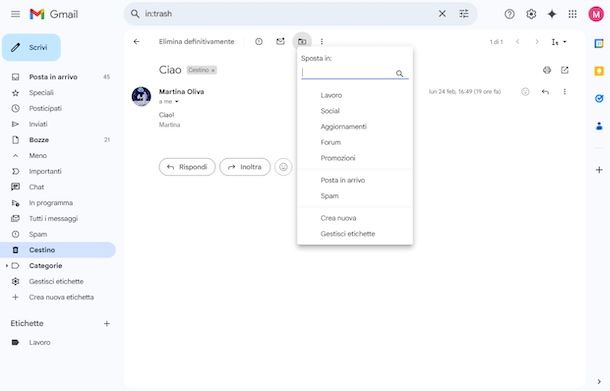Click Martina Oliva's avatar
Screen dimensions: 610x391
(141, 96)
